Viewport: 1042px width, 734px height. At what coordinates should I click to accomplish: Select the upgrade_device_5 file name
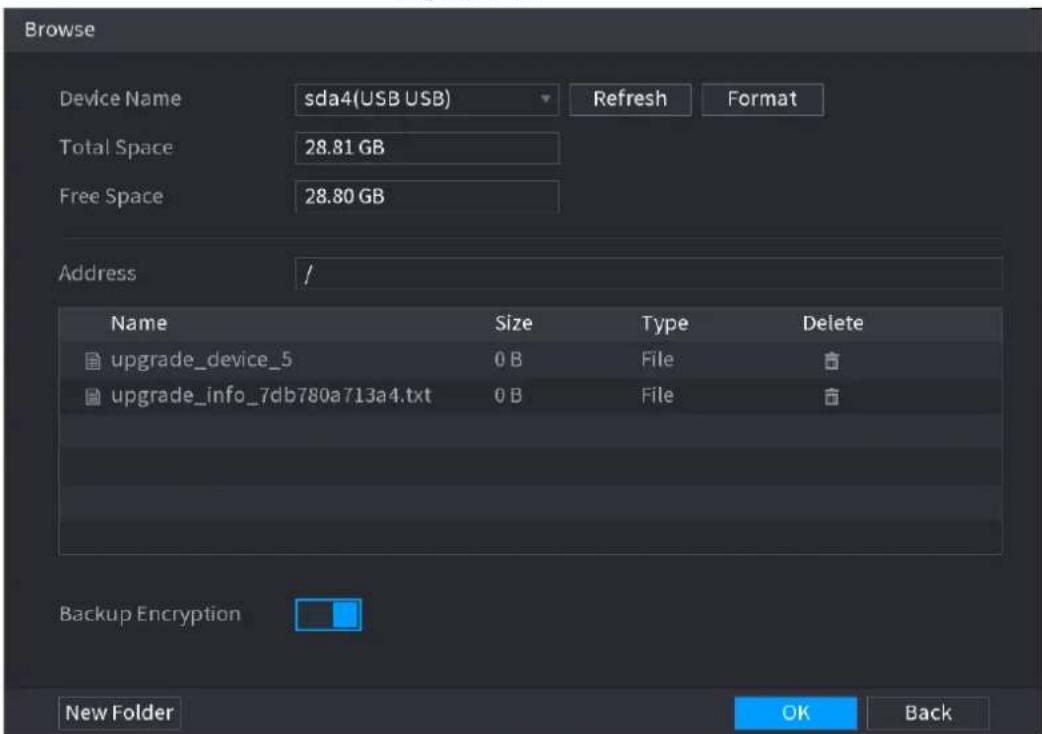(x=201, y=360)
